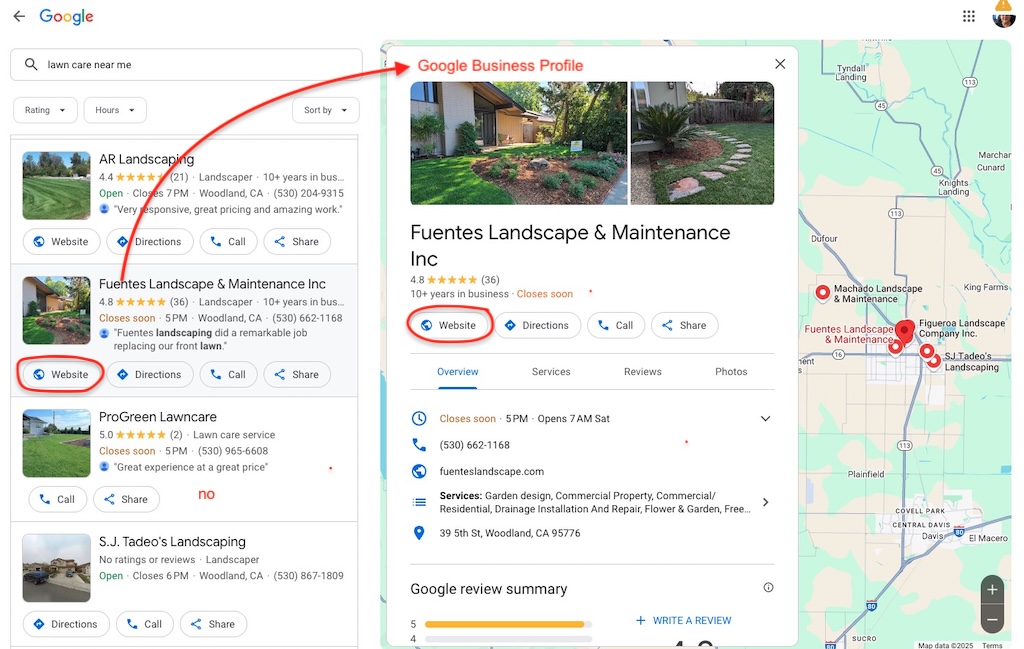Click Call in Fuentes list result
The height and width of the screenshot is (649, 1024).
click(x=228, y=374)
